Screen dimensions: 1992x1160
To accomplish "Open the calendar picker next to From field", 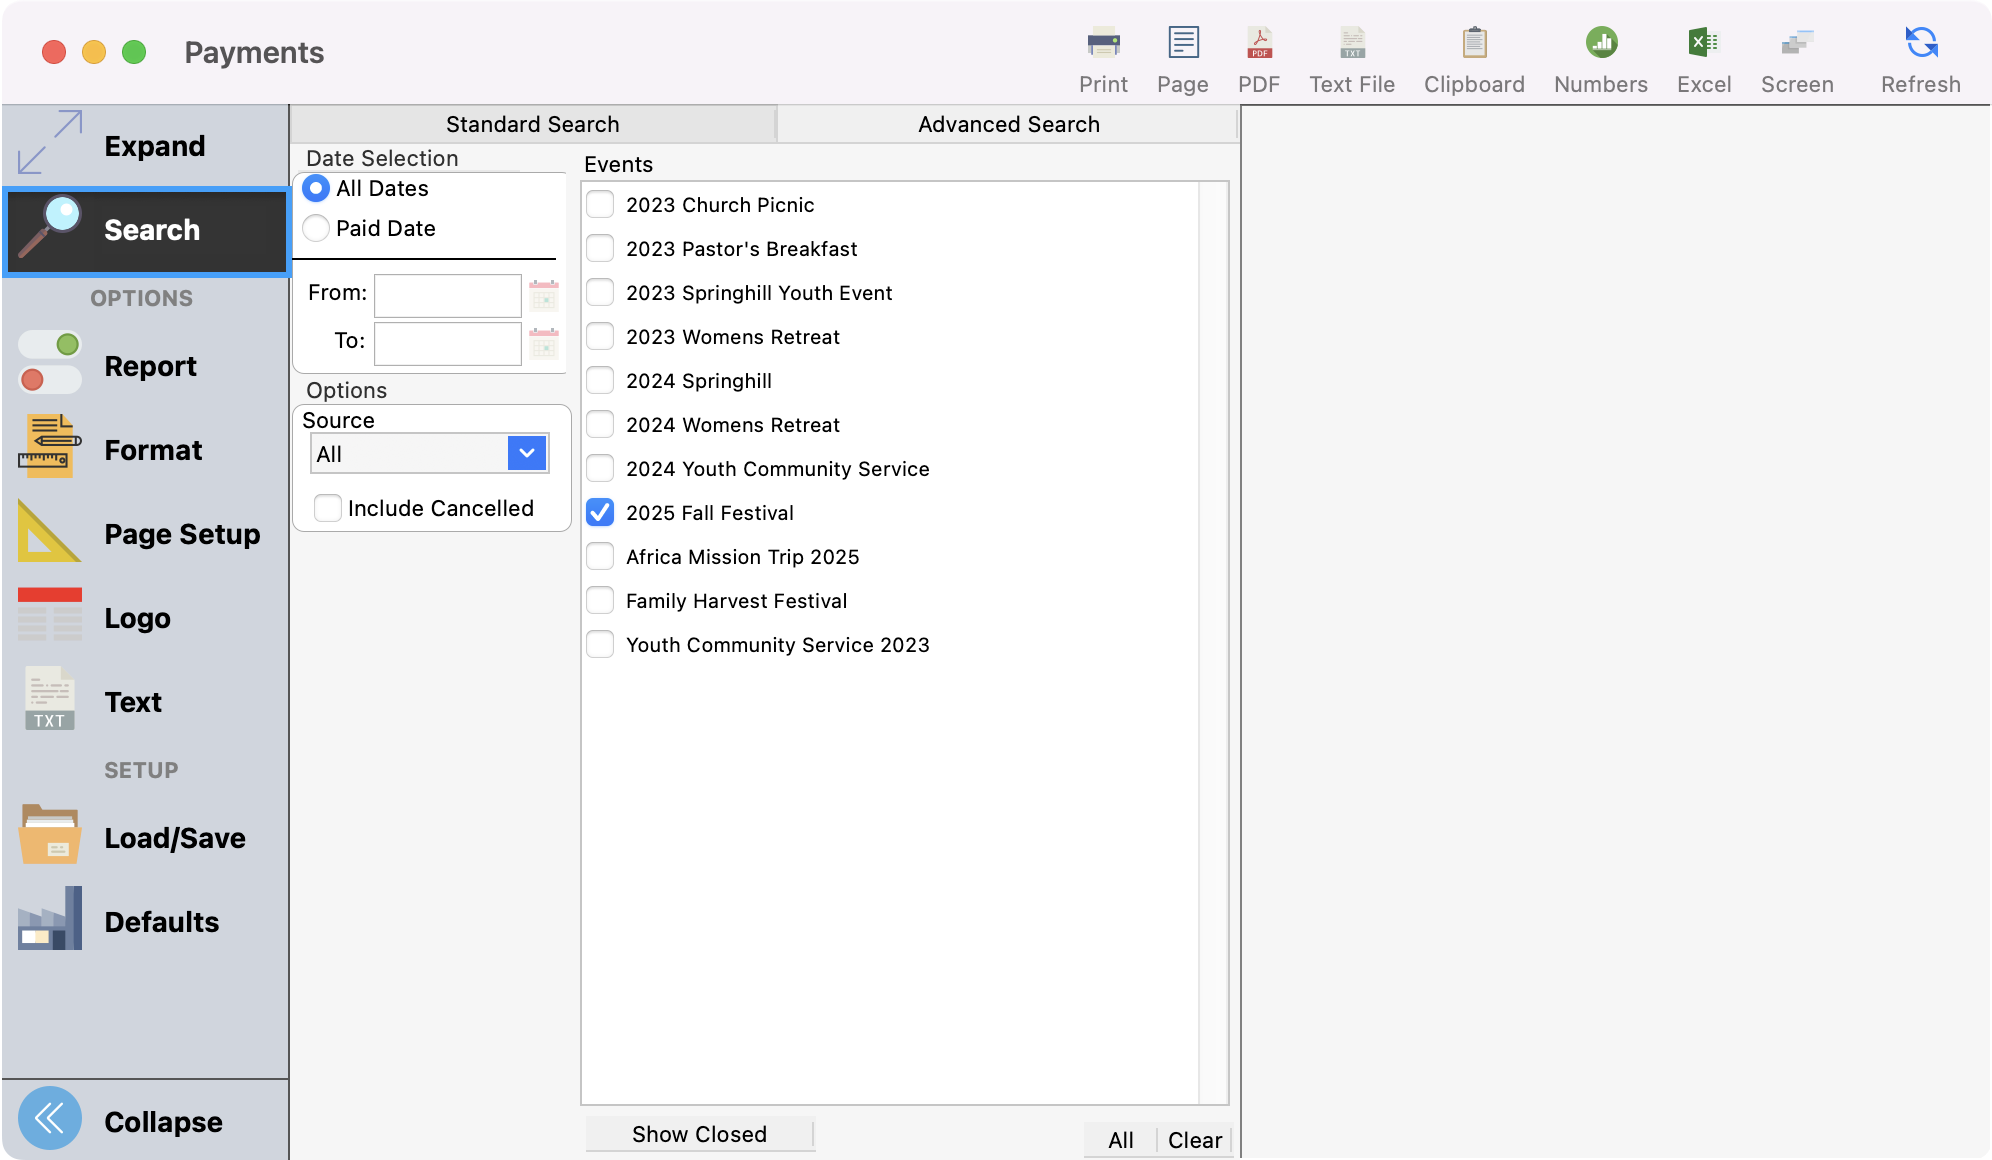I will 544,295.
